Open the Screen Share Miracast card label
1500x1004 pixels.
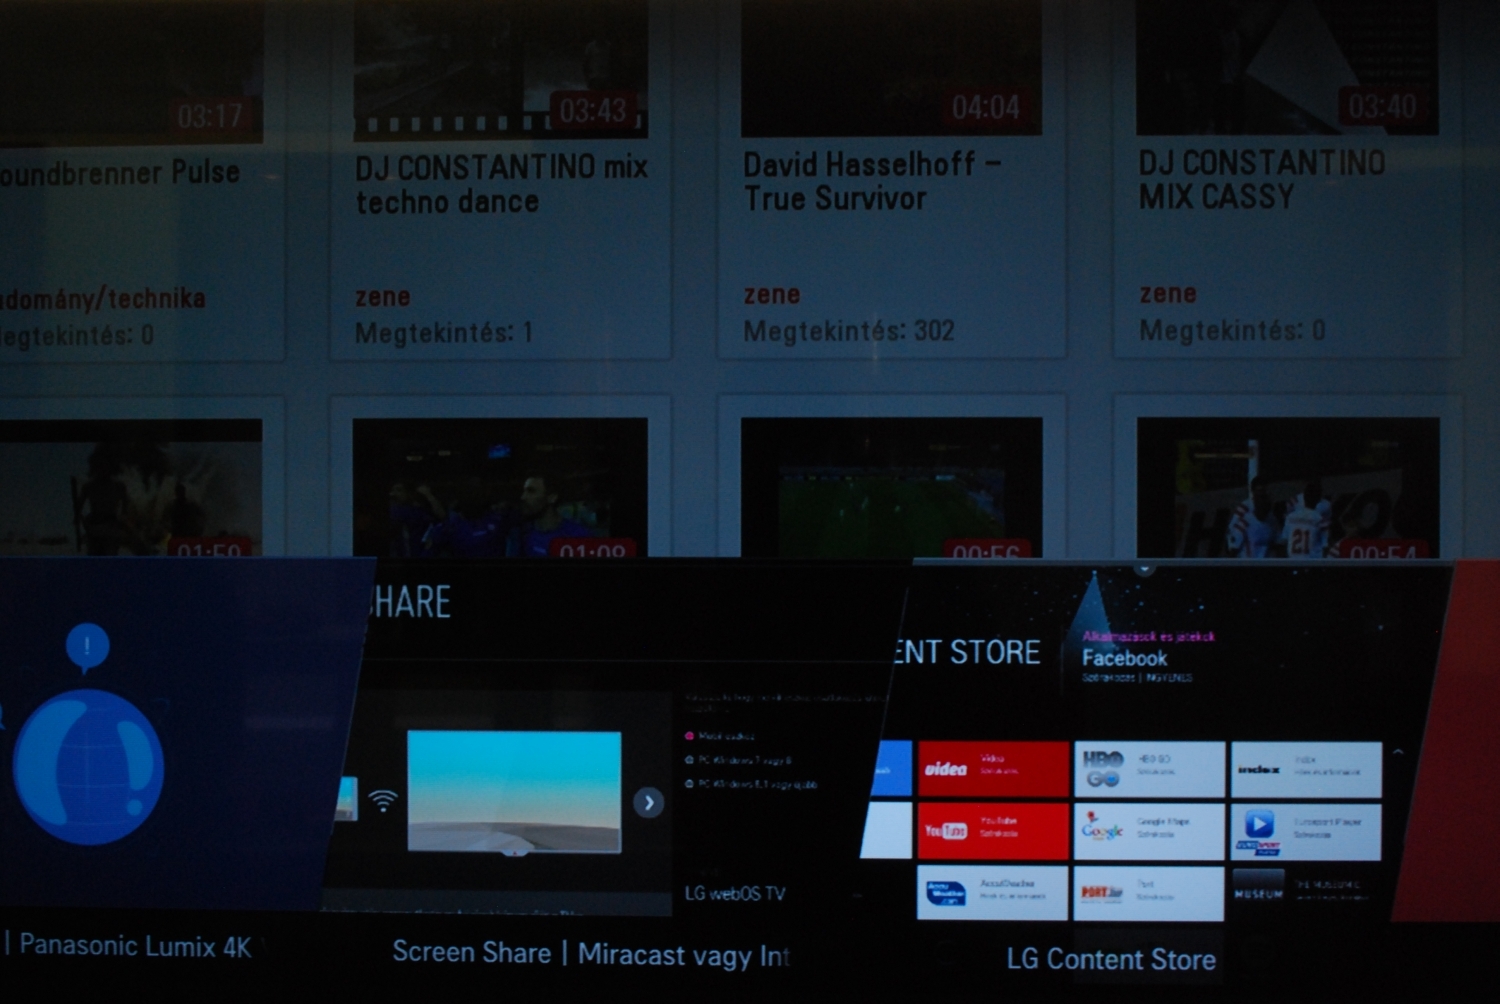[x=591, y=954]
